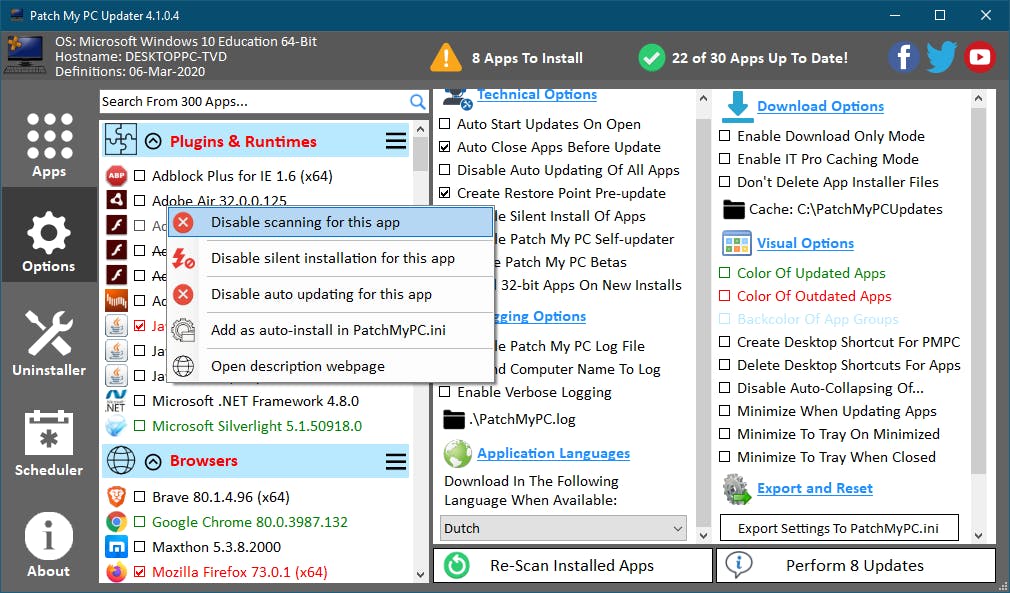The image size is (1010, 593).
Task: Open Plugins & Runtimes hamburger menu
Action: pyautogui.click(x=395, y=141)
